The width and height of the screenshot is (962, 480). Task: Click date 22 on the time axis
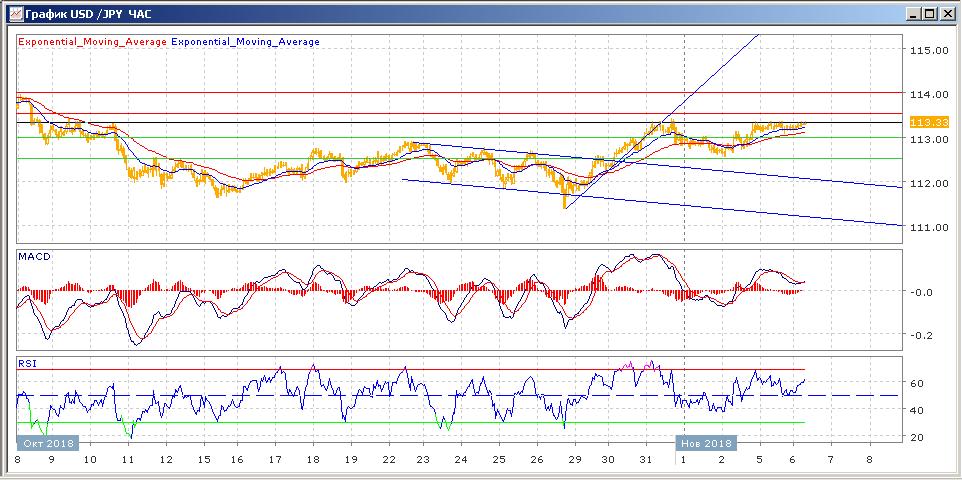[x=389, y=459]
